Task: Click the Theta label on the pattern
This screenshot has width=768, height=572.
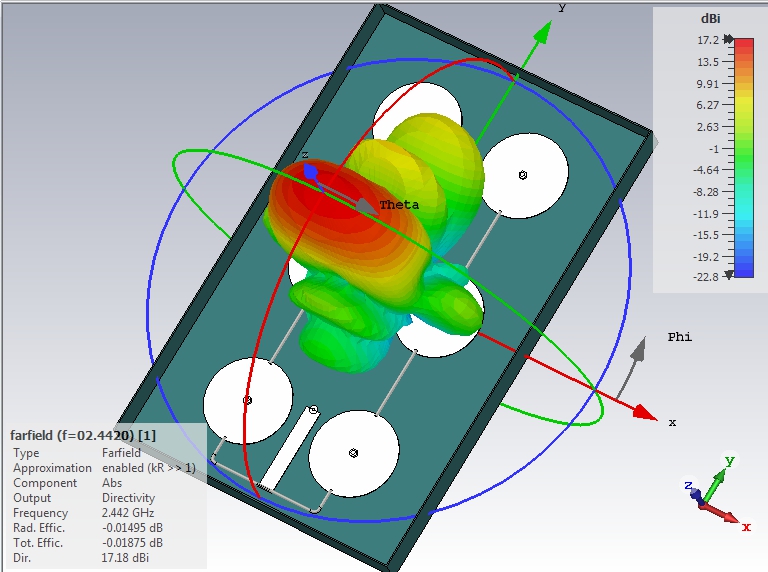Action: (x=399, y=205)
